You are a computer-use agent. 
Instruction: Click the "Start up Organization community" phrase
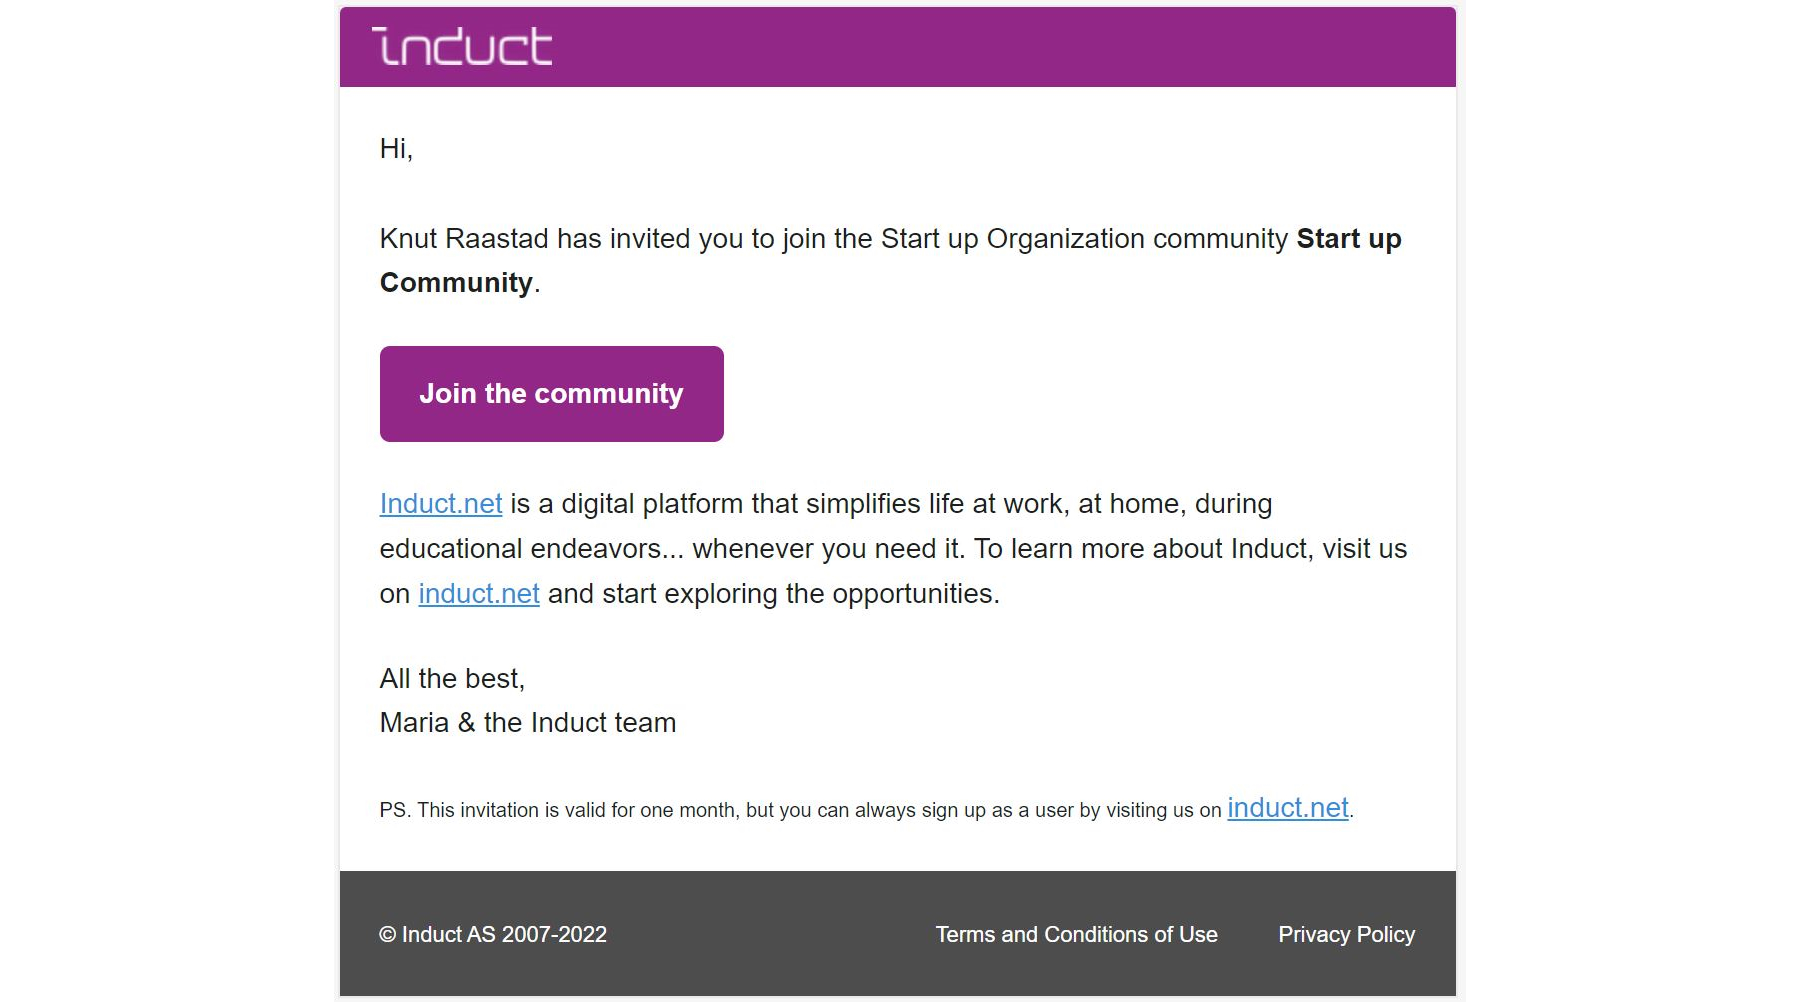point(1084,239)
